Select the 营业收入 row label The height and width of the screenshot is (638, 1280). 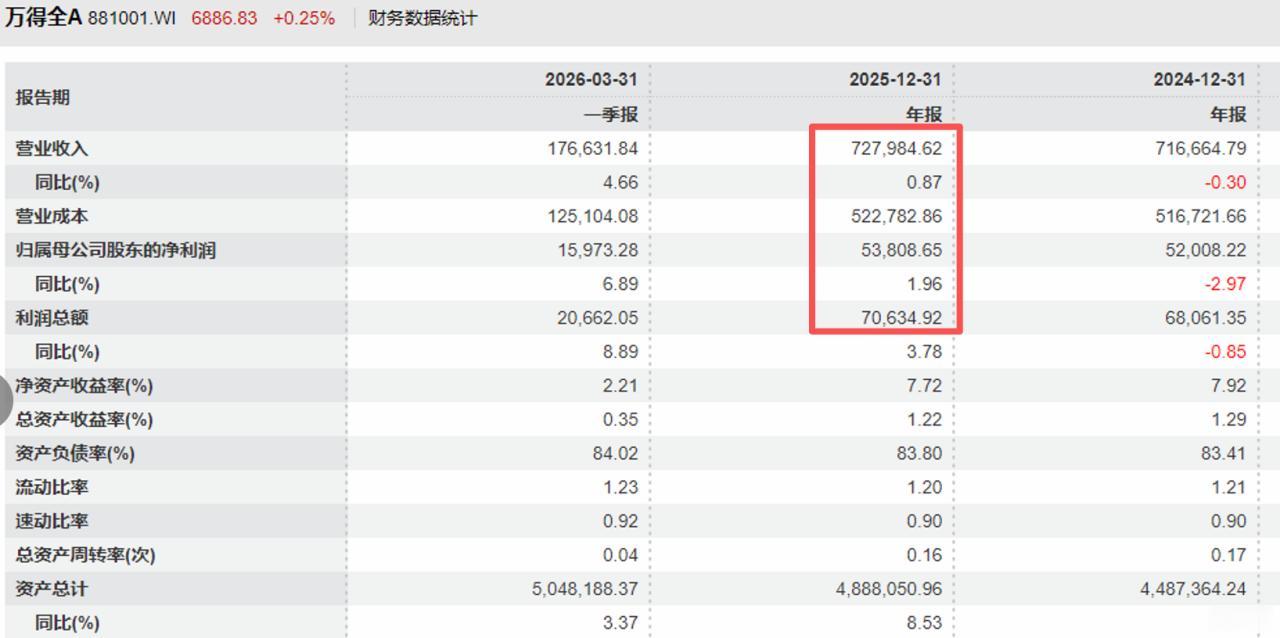coord(52,148)
